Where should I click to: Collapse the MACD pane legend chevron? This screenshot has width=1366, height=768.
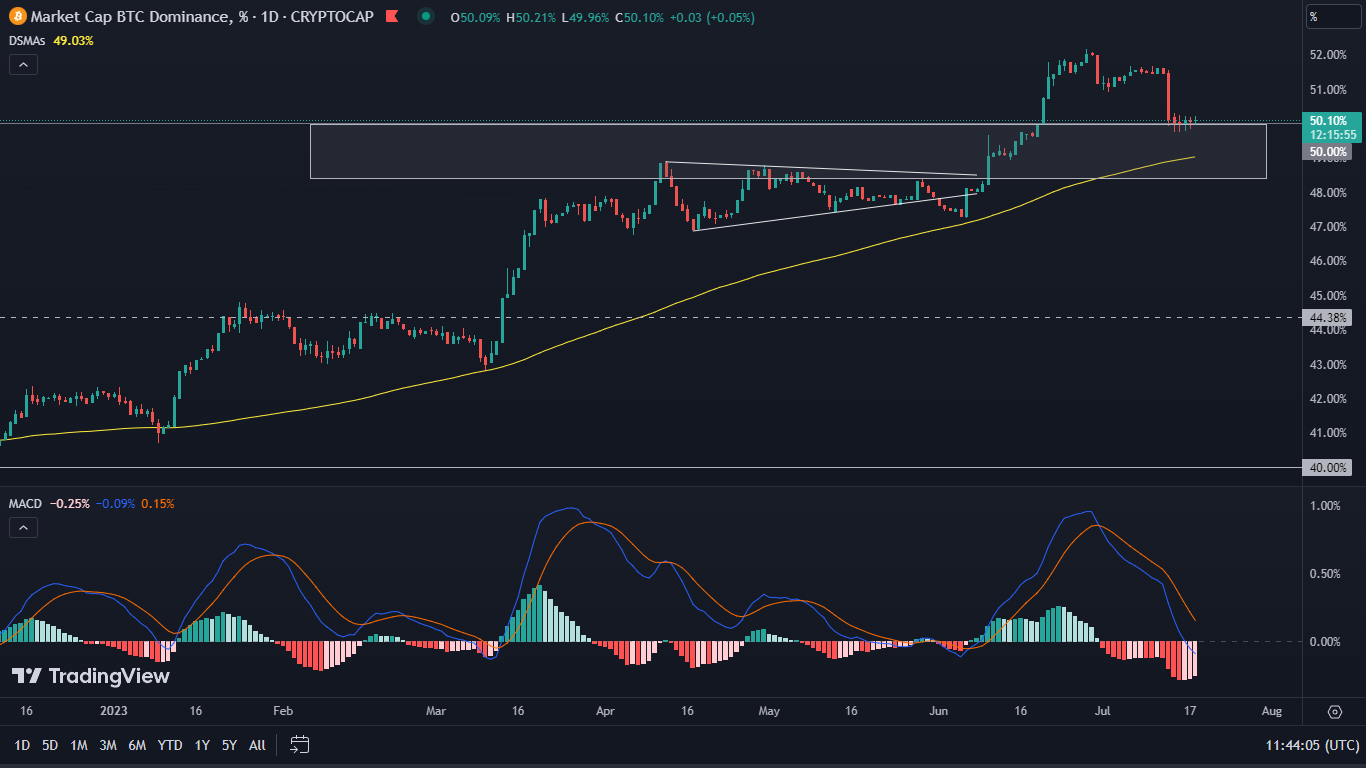pyautogui.click(x=24, y=527)
